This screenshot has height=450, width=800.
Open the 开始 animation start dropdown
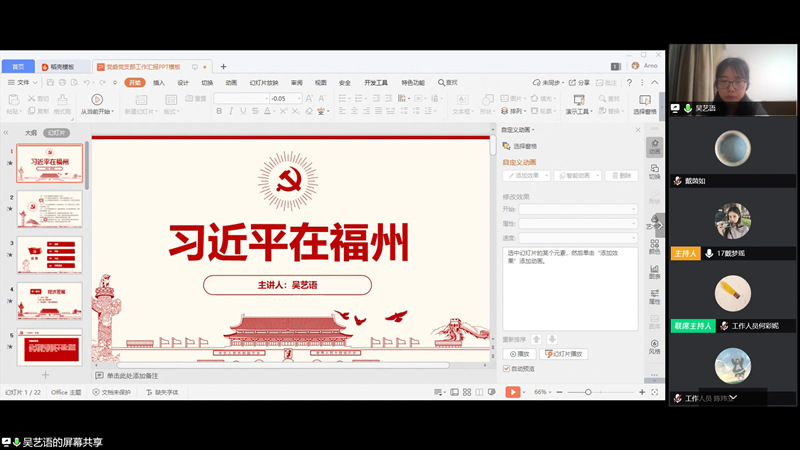point(578,209)
